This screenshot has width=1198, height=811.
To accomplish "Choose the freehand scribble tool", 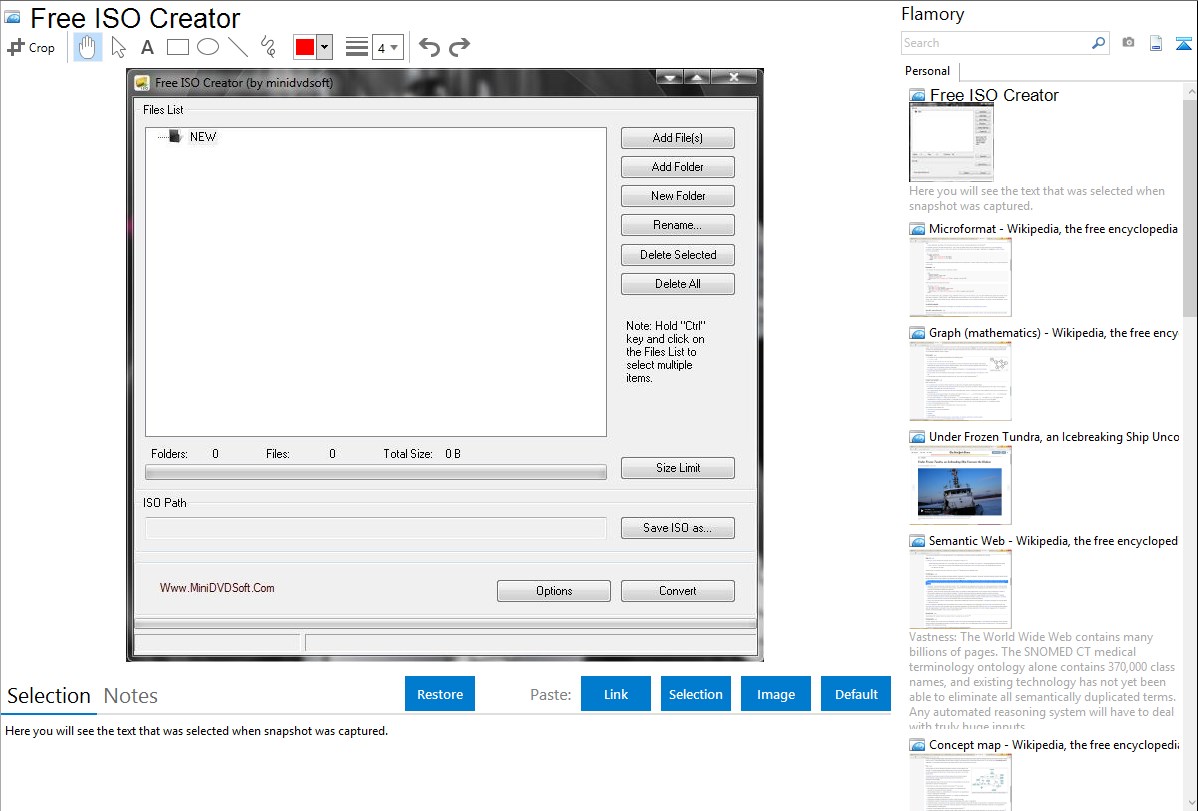I will tap(267, 47).
